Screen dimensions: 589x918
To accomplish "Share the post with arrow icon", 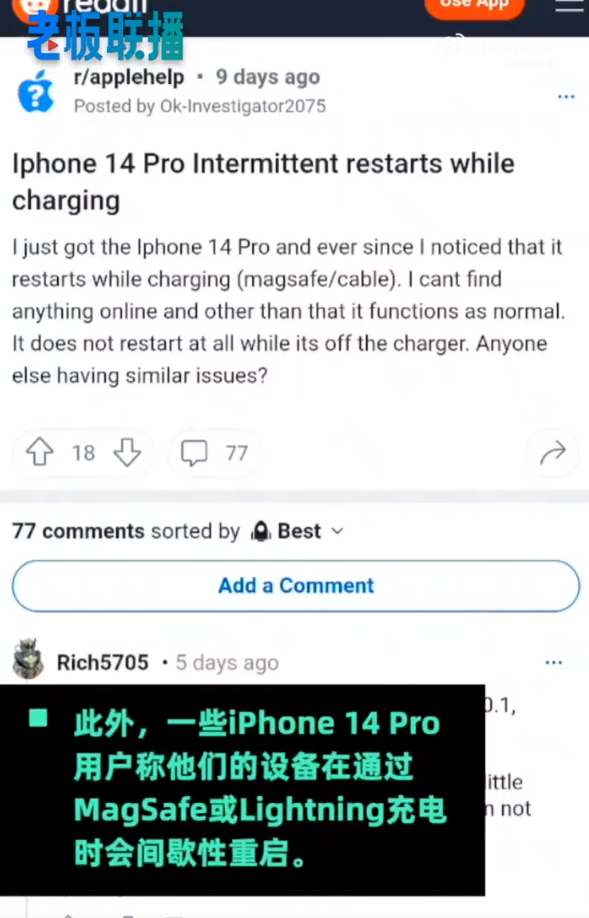I will 553,453.
